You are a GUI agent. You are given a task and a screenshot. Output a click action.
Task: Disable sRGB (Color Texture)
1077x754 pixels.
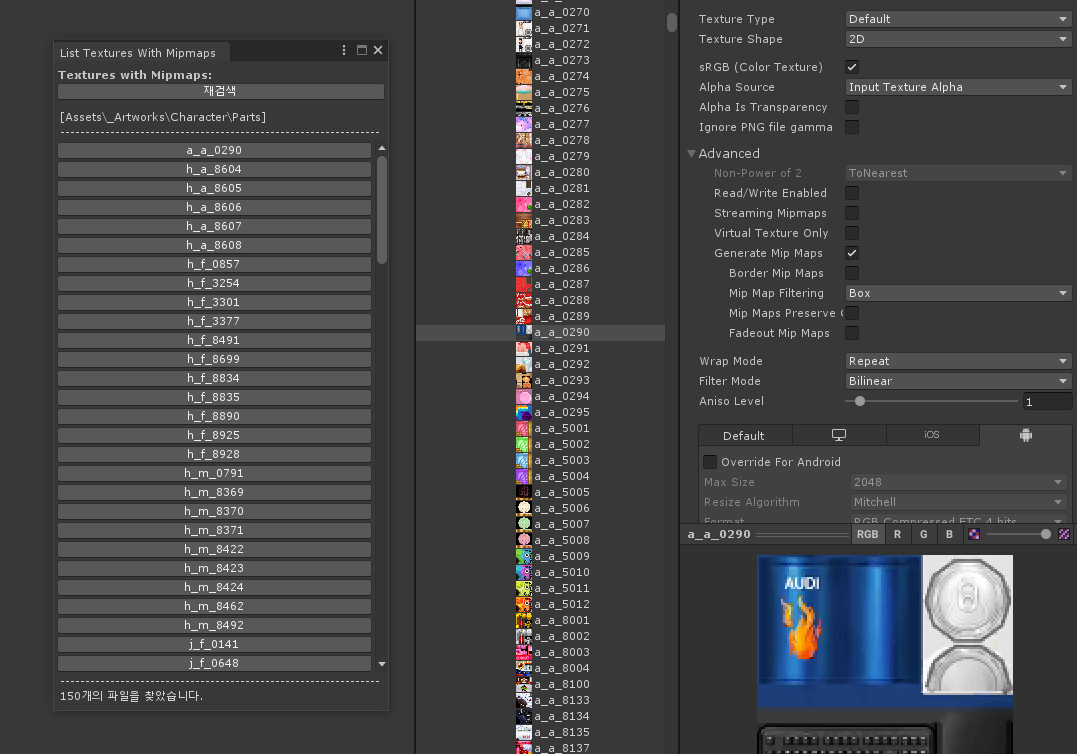[852, 66]
